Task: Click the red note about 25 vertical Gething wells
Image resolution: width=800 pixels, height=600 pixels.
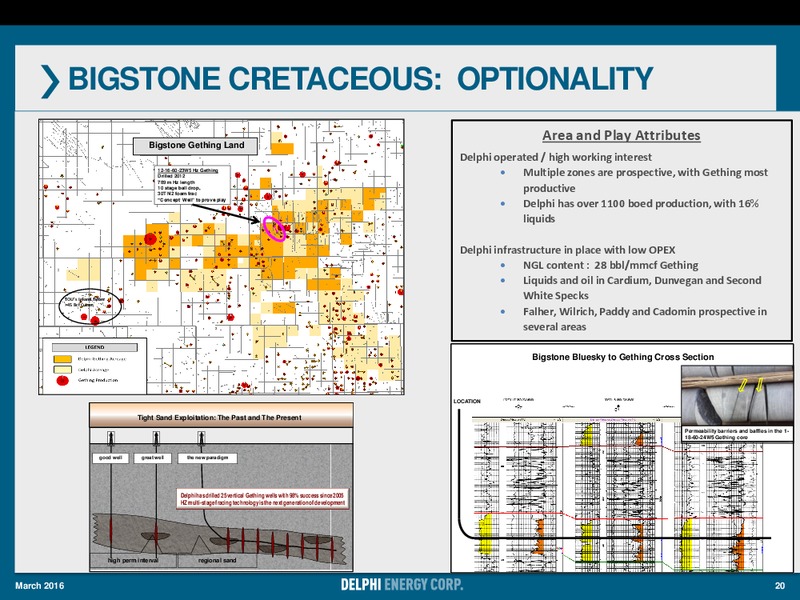Action: (263, 499)
